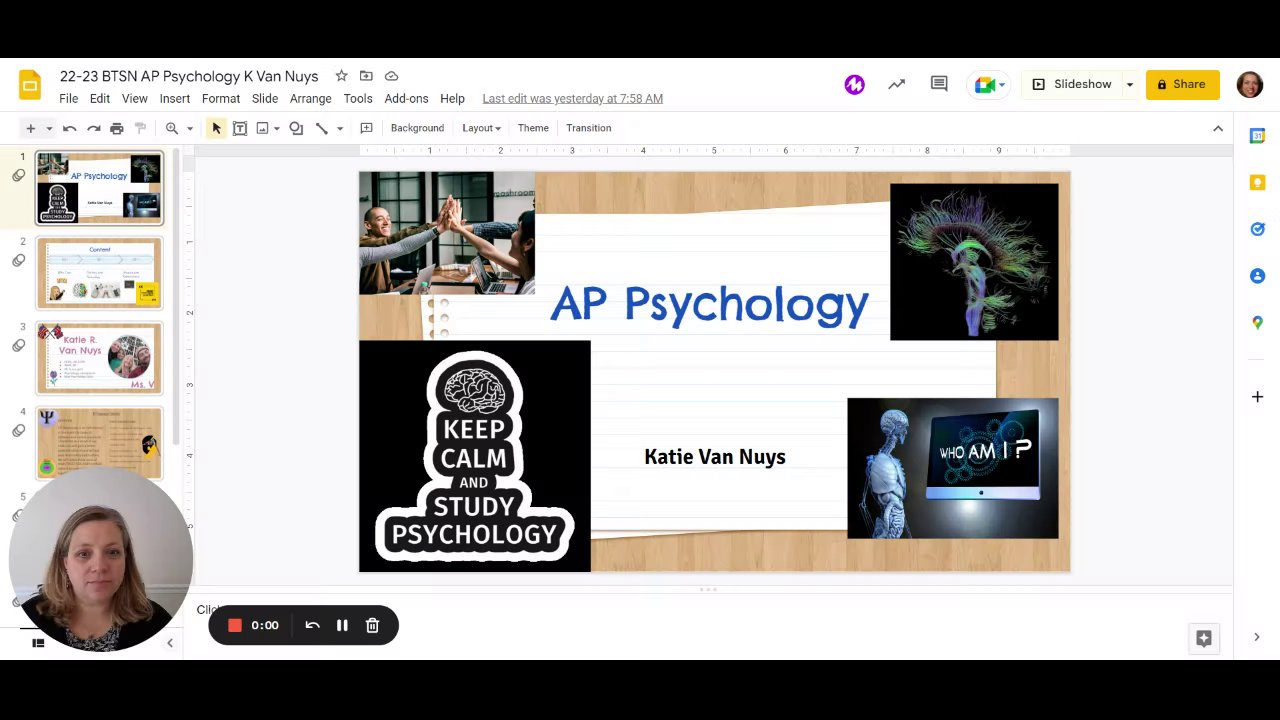Expand the Slideshow options dropdown arrow
The height and width of the screenshot is (720, 1280).
(x=1130, y=85)
